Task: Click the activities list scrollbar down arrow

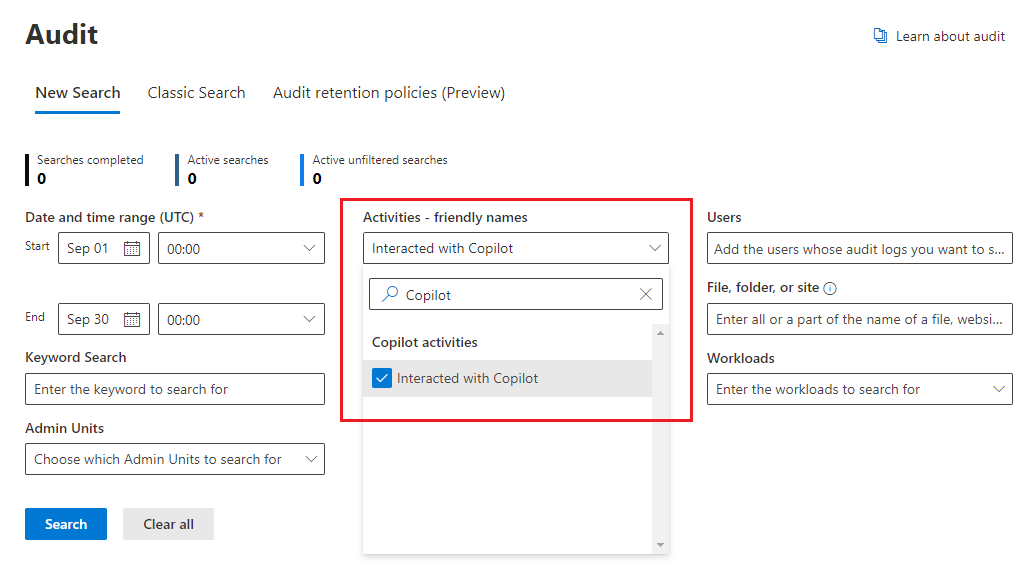Action: click(x=660, y=545)
